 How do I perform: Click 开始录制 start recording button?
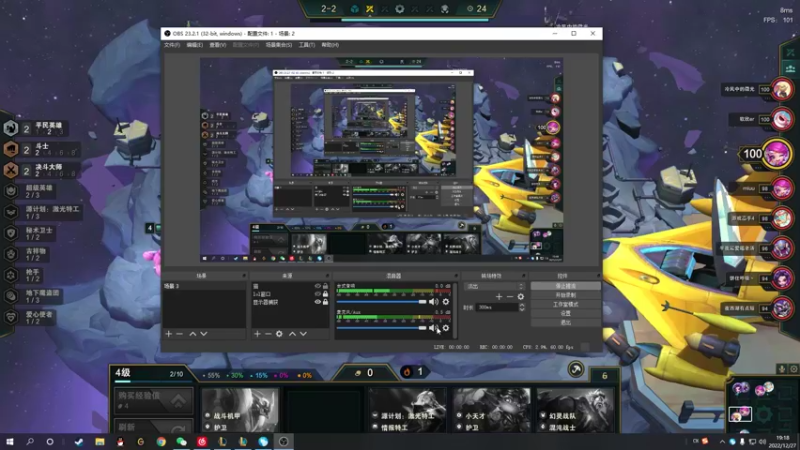[x=565, y=295]
